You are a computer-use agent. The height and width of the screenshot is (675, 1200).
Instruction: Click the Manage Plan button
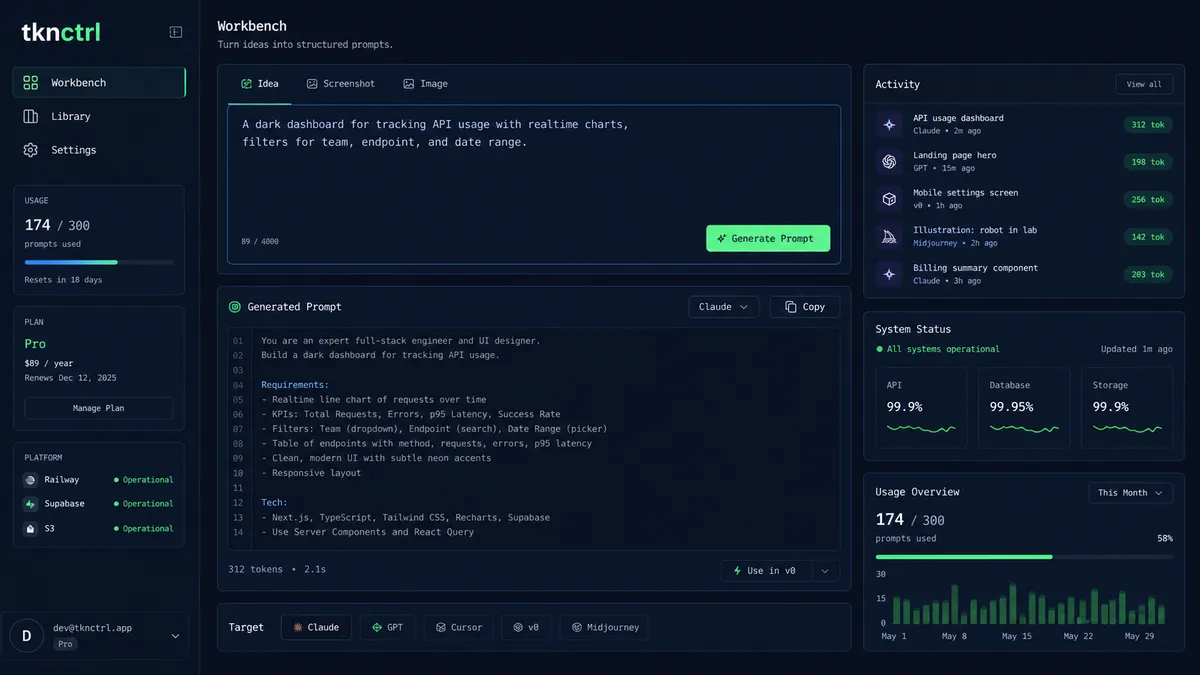tap(99, 408)
